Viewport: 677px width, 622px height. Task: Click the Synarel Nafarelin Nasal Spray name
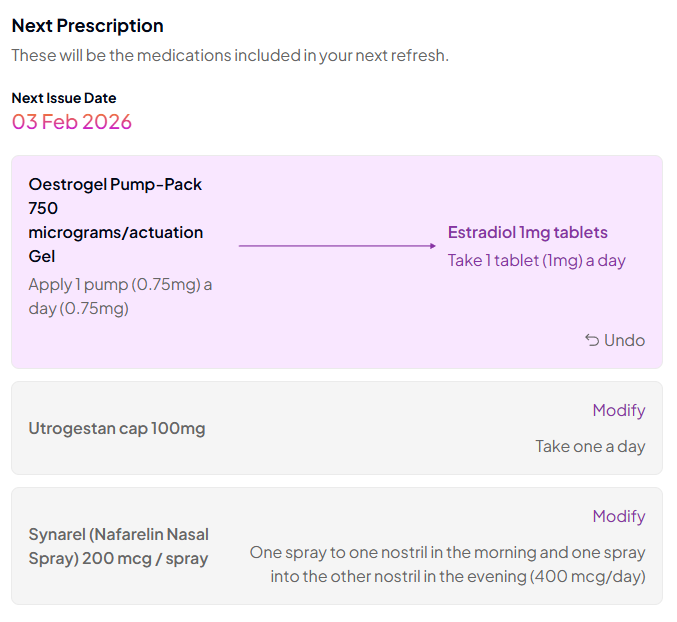pos(118,546)
